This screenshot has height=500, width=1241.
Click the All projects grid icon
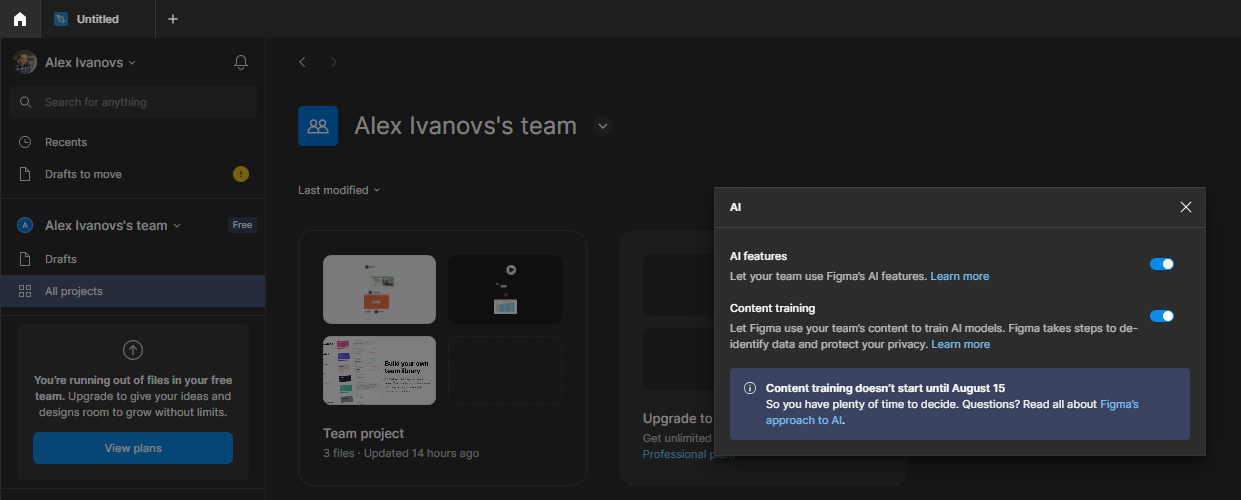tap(25, 291)
